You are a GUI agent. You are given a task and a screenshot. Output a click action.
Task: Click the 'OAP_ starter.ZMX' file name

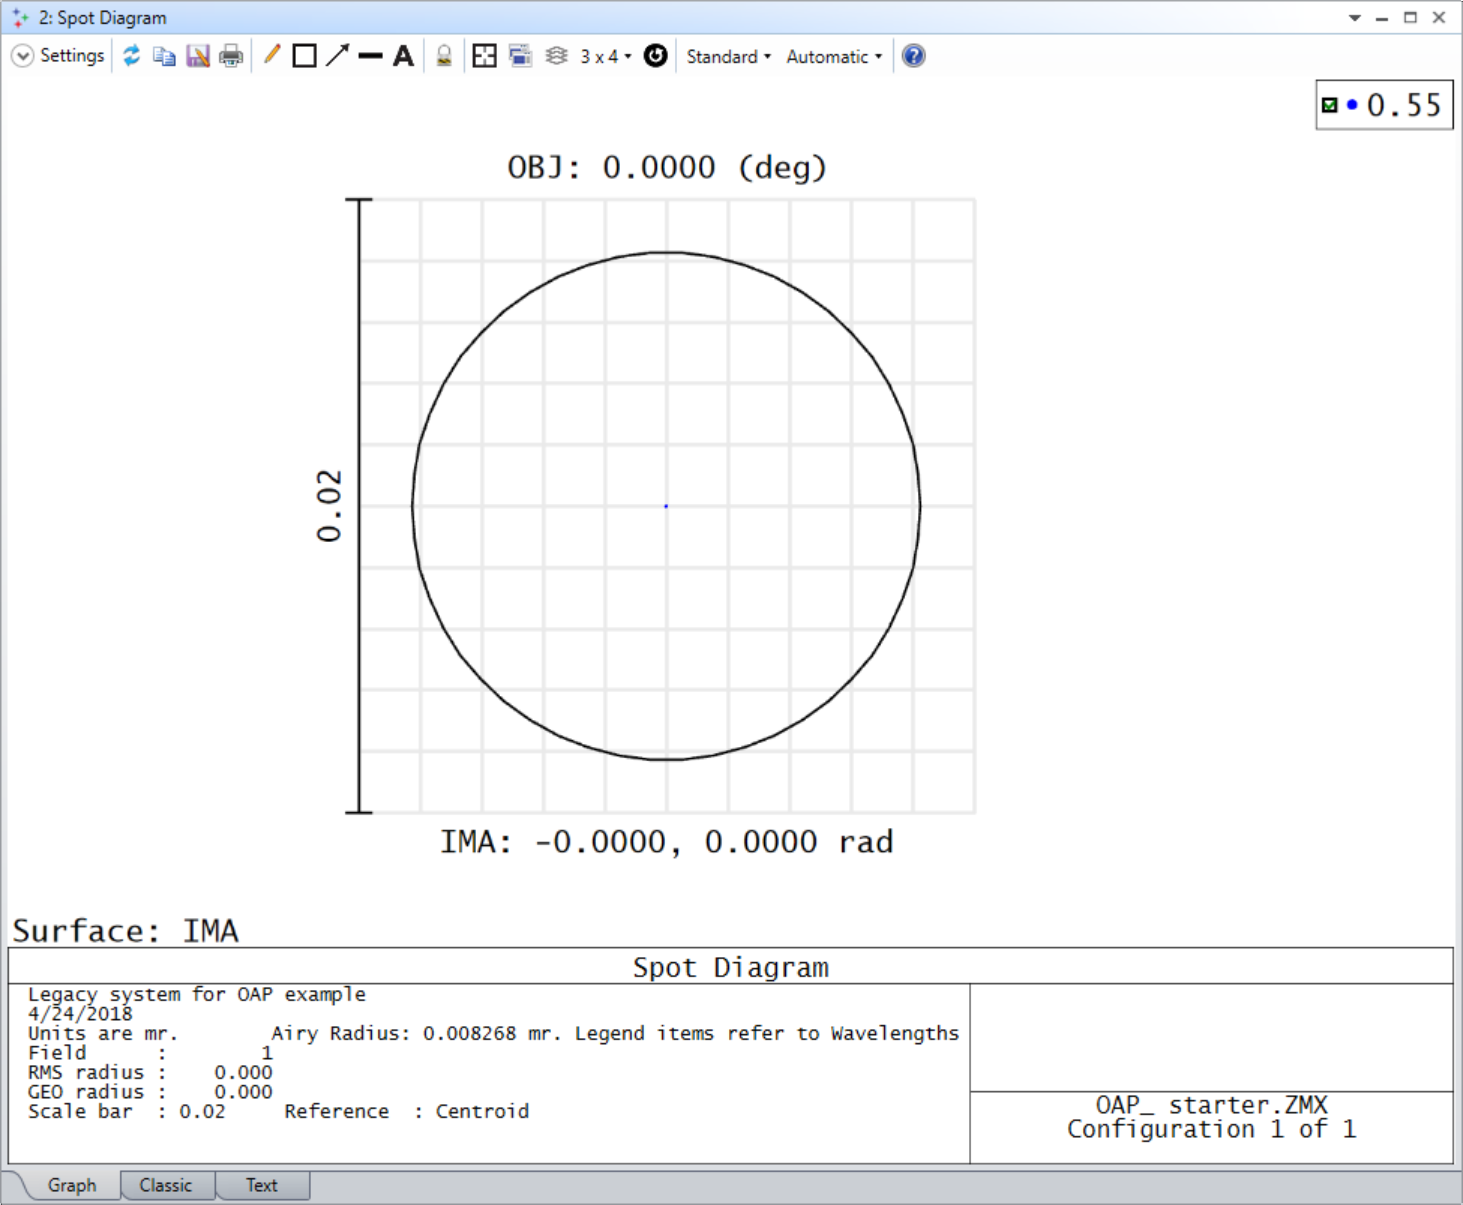tap(1212, 1105)
